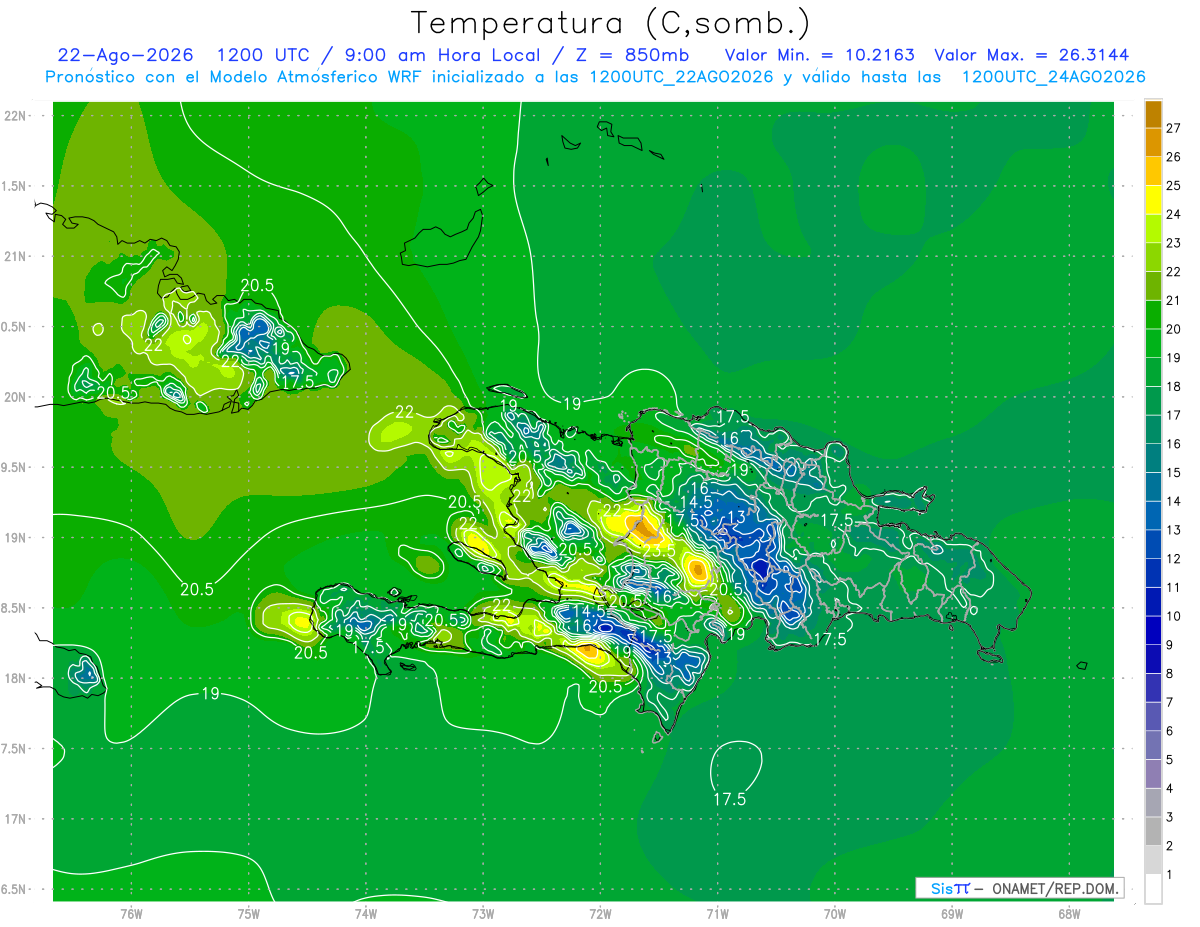Click the '23.5' contour label on the map
Image resolution: width=1200 pixels, height=927 pixels.
[658, 550]
